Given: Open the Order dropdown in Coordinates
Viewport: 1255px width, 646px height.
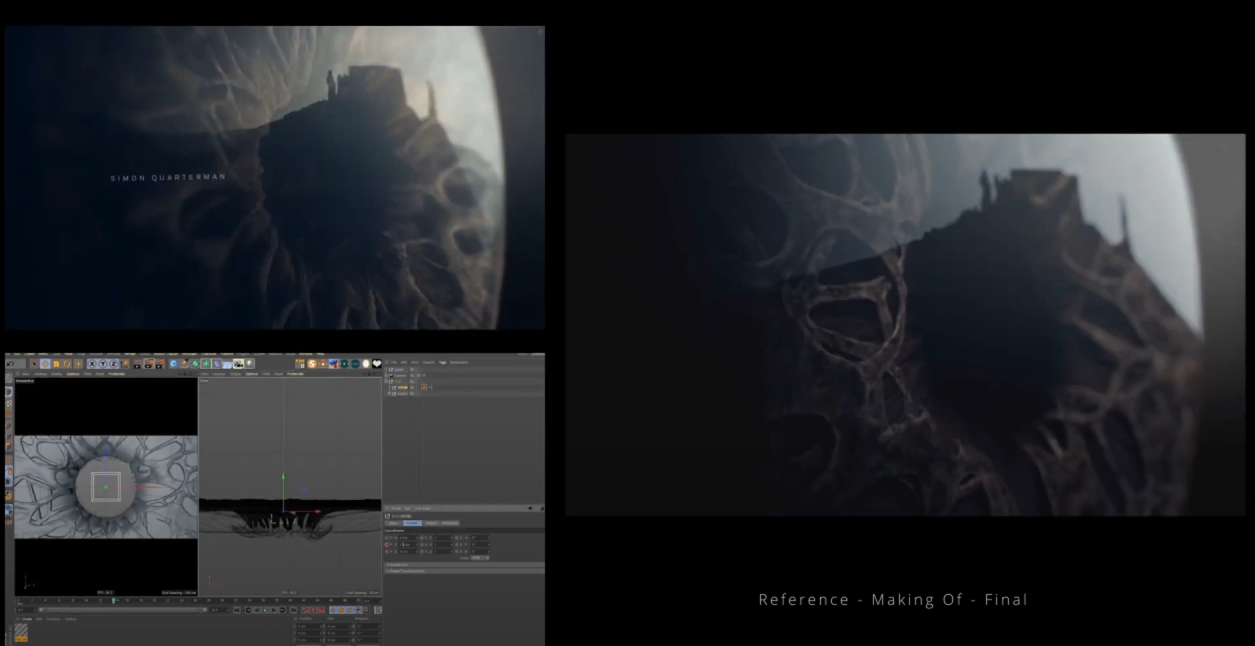Looking at the screenshot, I should [480, 558].
